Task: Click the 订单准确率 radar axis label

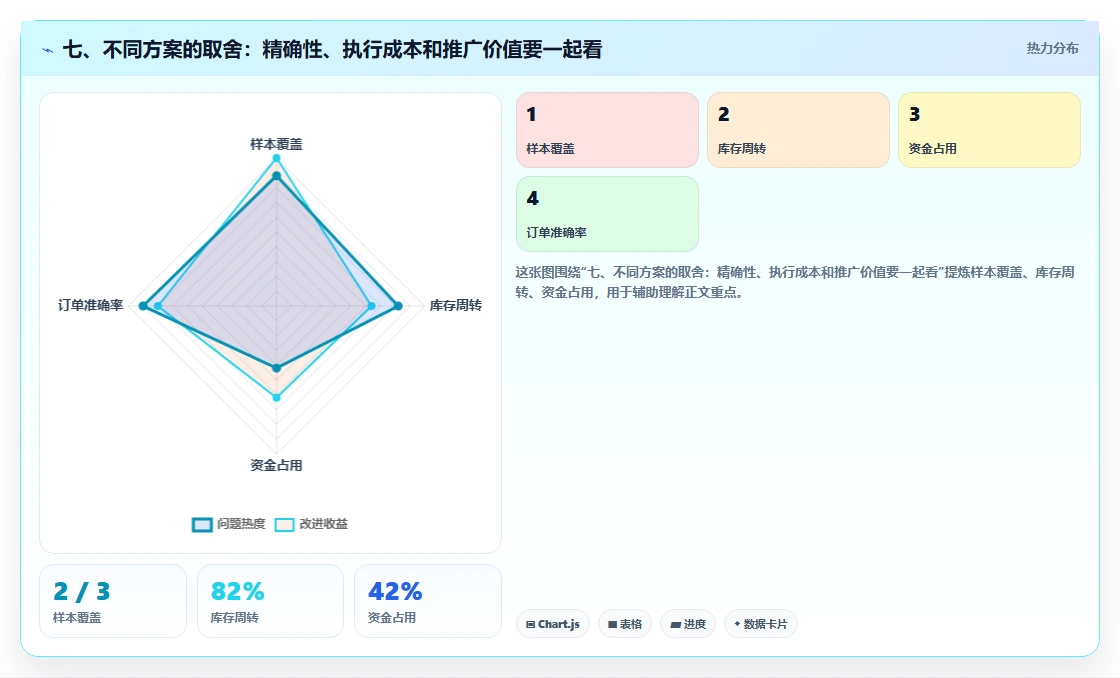Action: (x=91, y=306)
